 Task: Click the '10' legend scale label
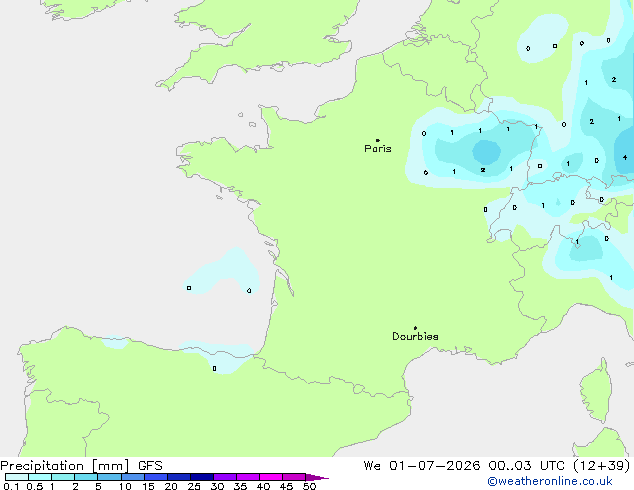click(x=125, y=486)
